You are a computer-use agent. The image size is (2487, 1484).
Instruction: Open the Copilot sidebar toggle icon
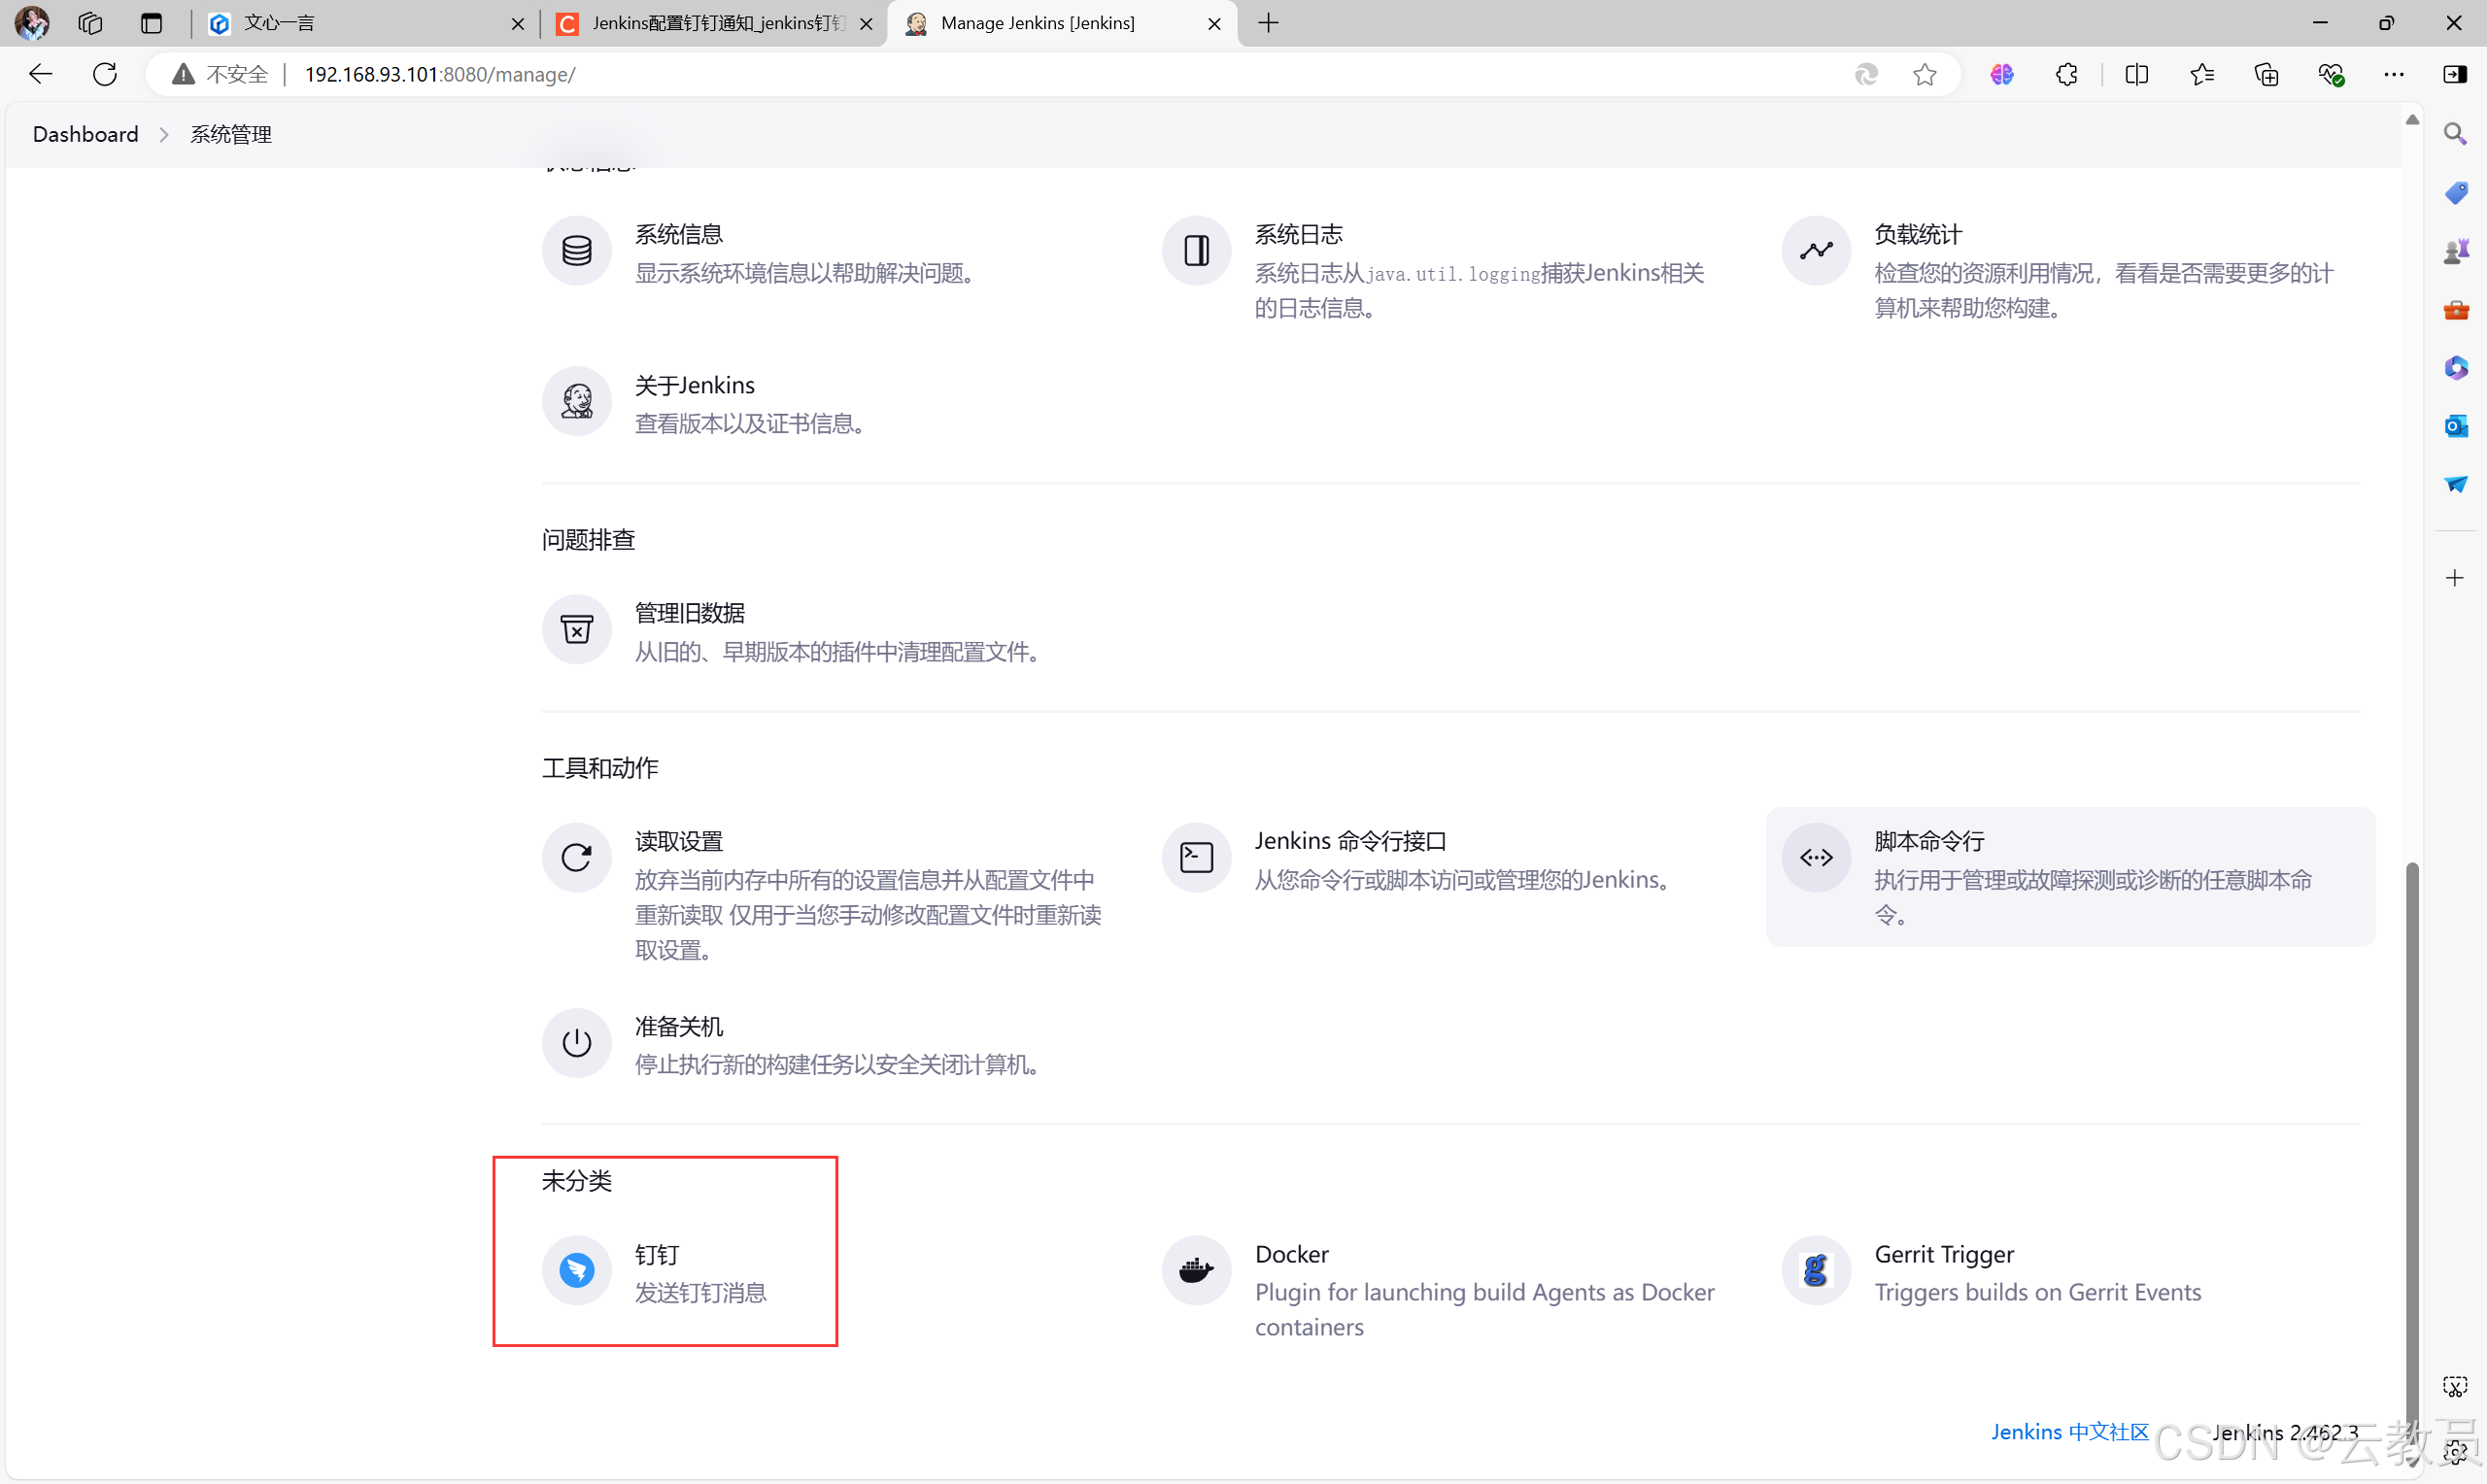2455,74
